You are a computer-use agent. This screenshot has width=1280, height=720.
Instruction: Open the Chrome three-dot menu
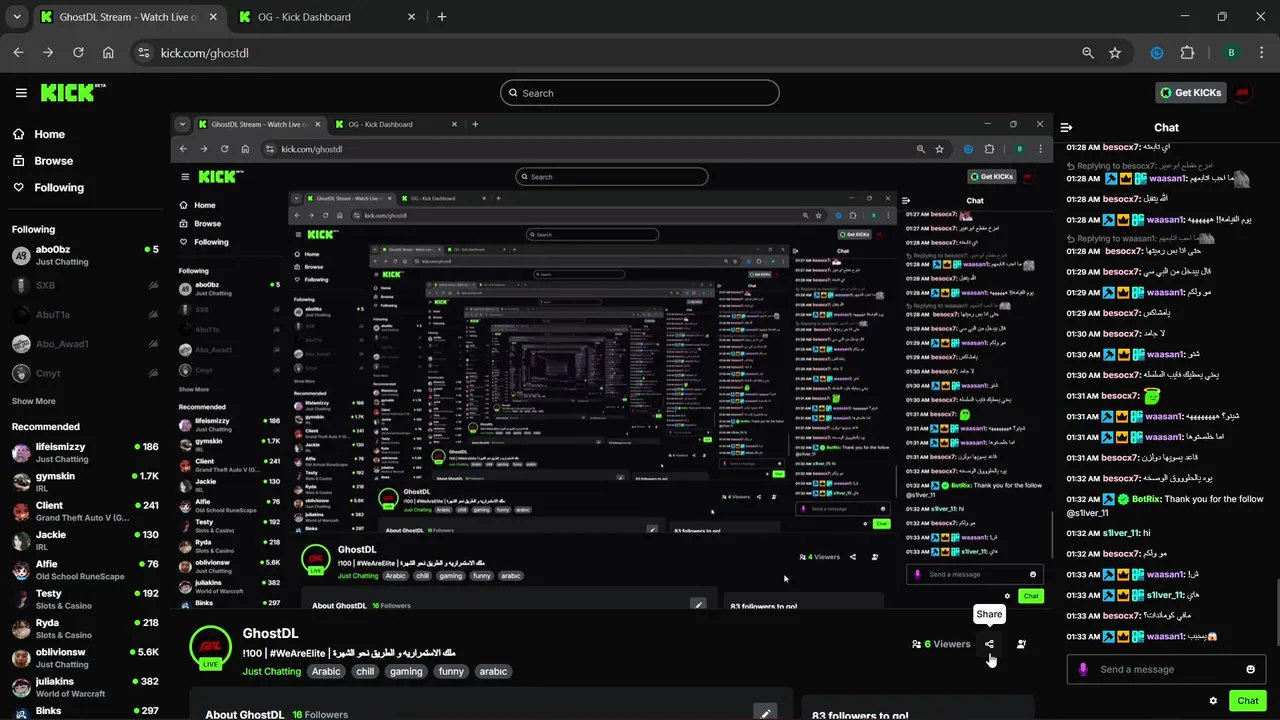point(1261,53)
